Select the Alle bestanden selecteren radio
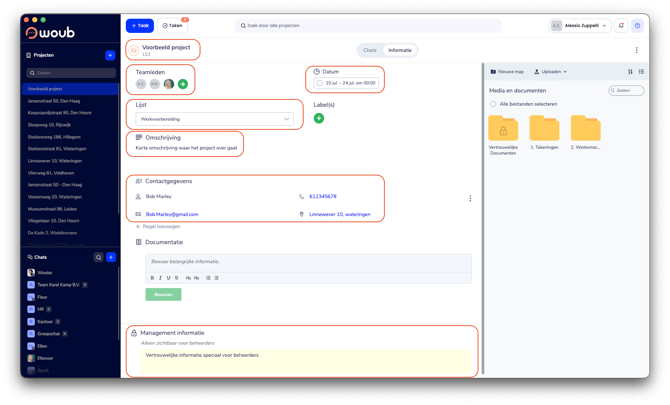The width and height of the screenshot is (670, 405). tap(493, 104)
